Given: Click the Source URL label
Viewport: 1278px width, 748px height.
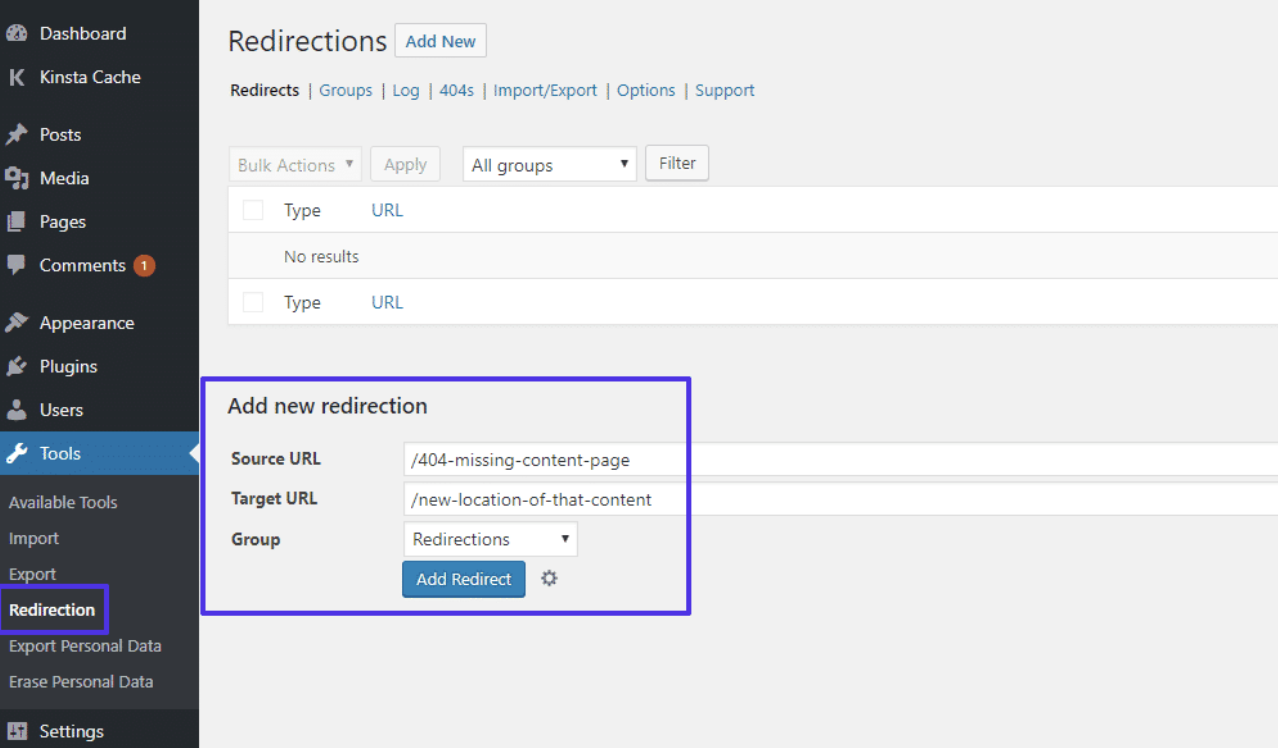Looking at the screenshot, I should [x=276, y=459].
